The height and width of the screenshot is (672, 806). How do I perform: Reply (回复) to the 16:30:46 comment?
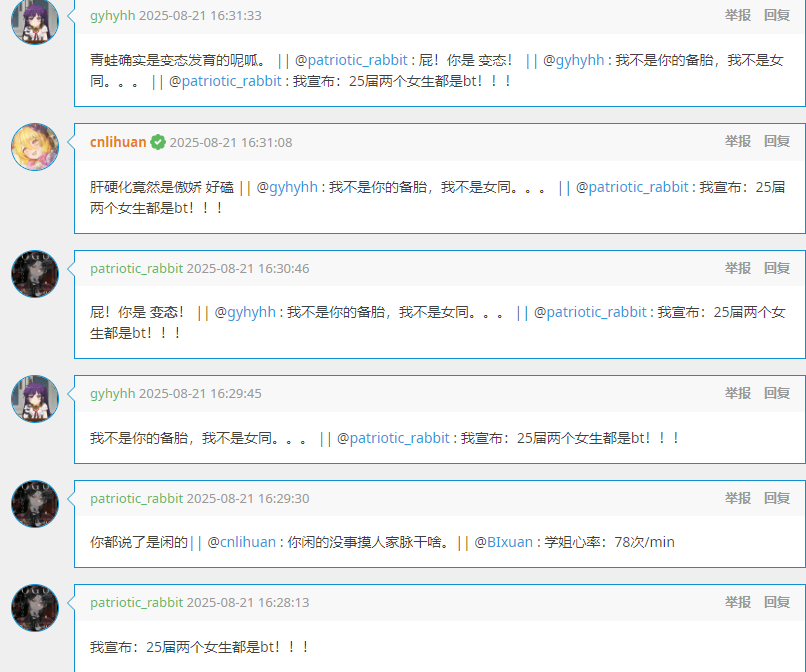click(777, 268)
